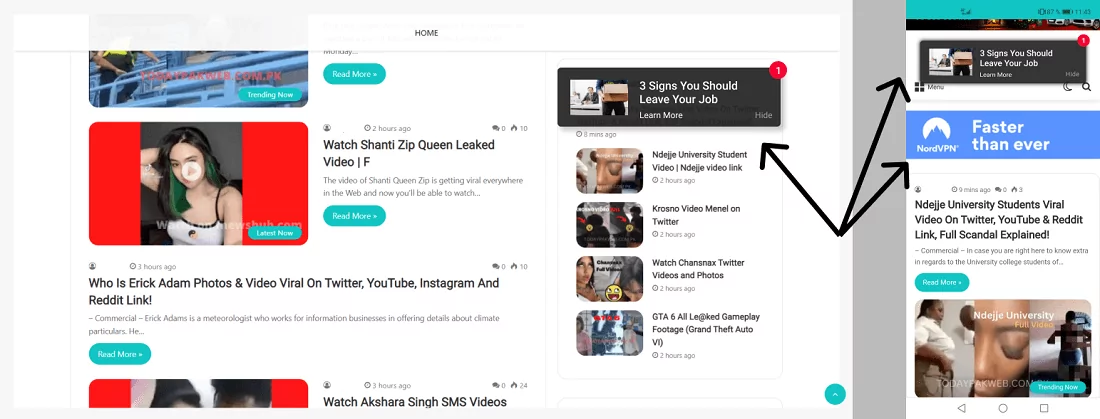Click sidebar Krosno Video thumbnail
This screenshot has width=1100, height=419.
click(610, 225)
